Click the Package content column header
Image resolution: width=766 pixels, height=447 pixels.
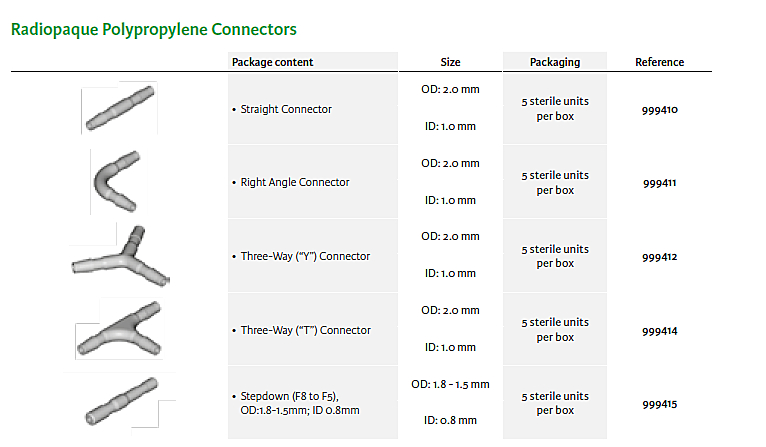[272, 62]
